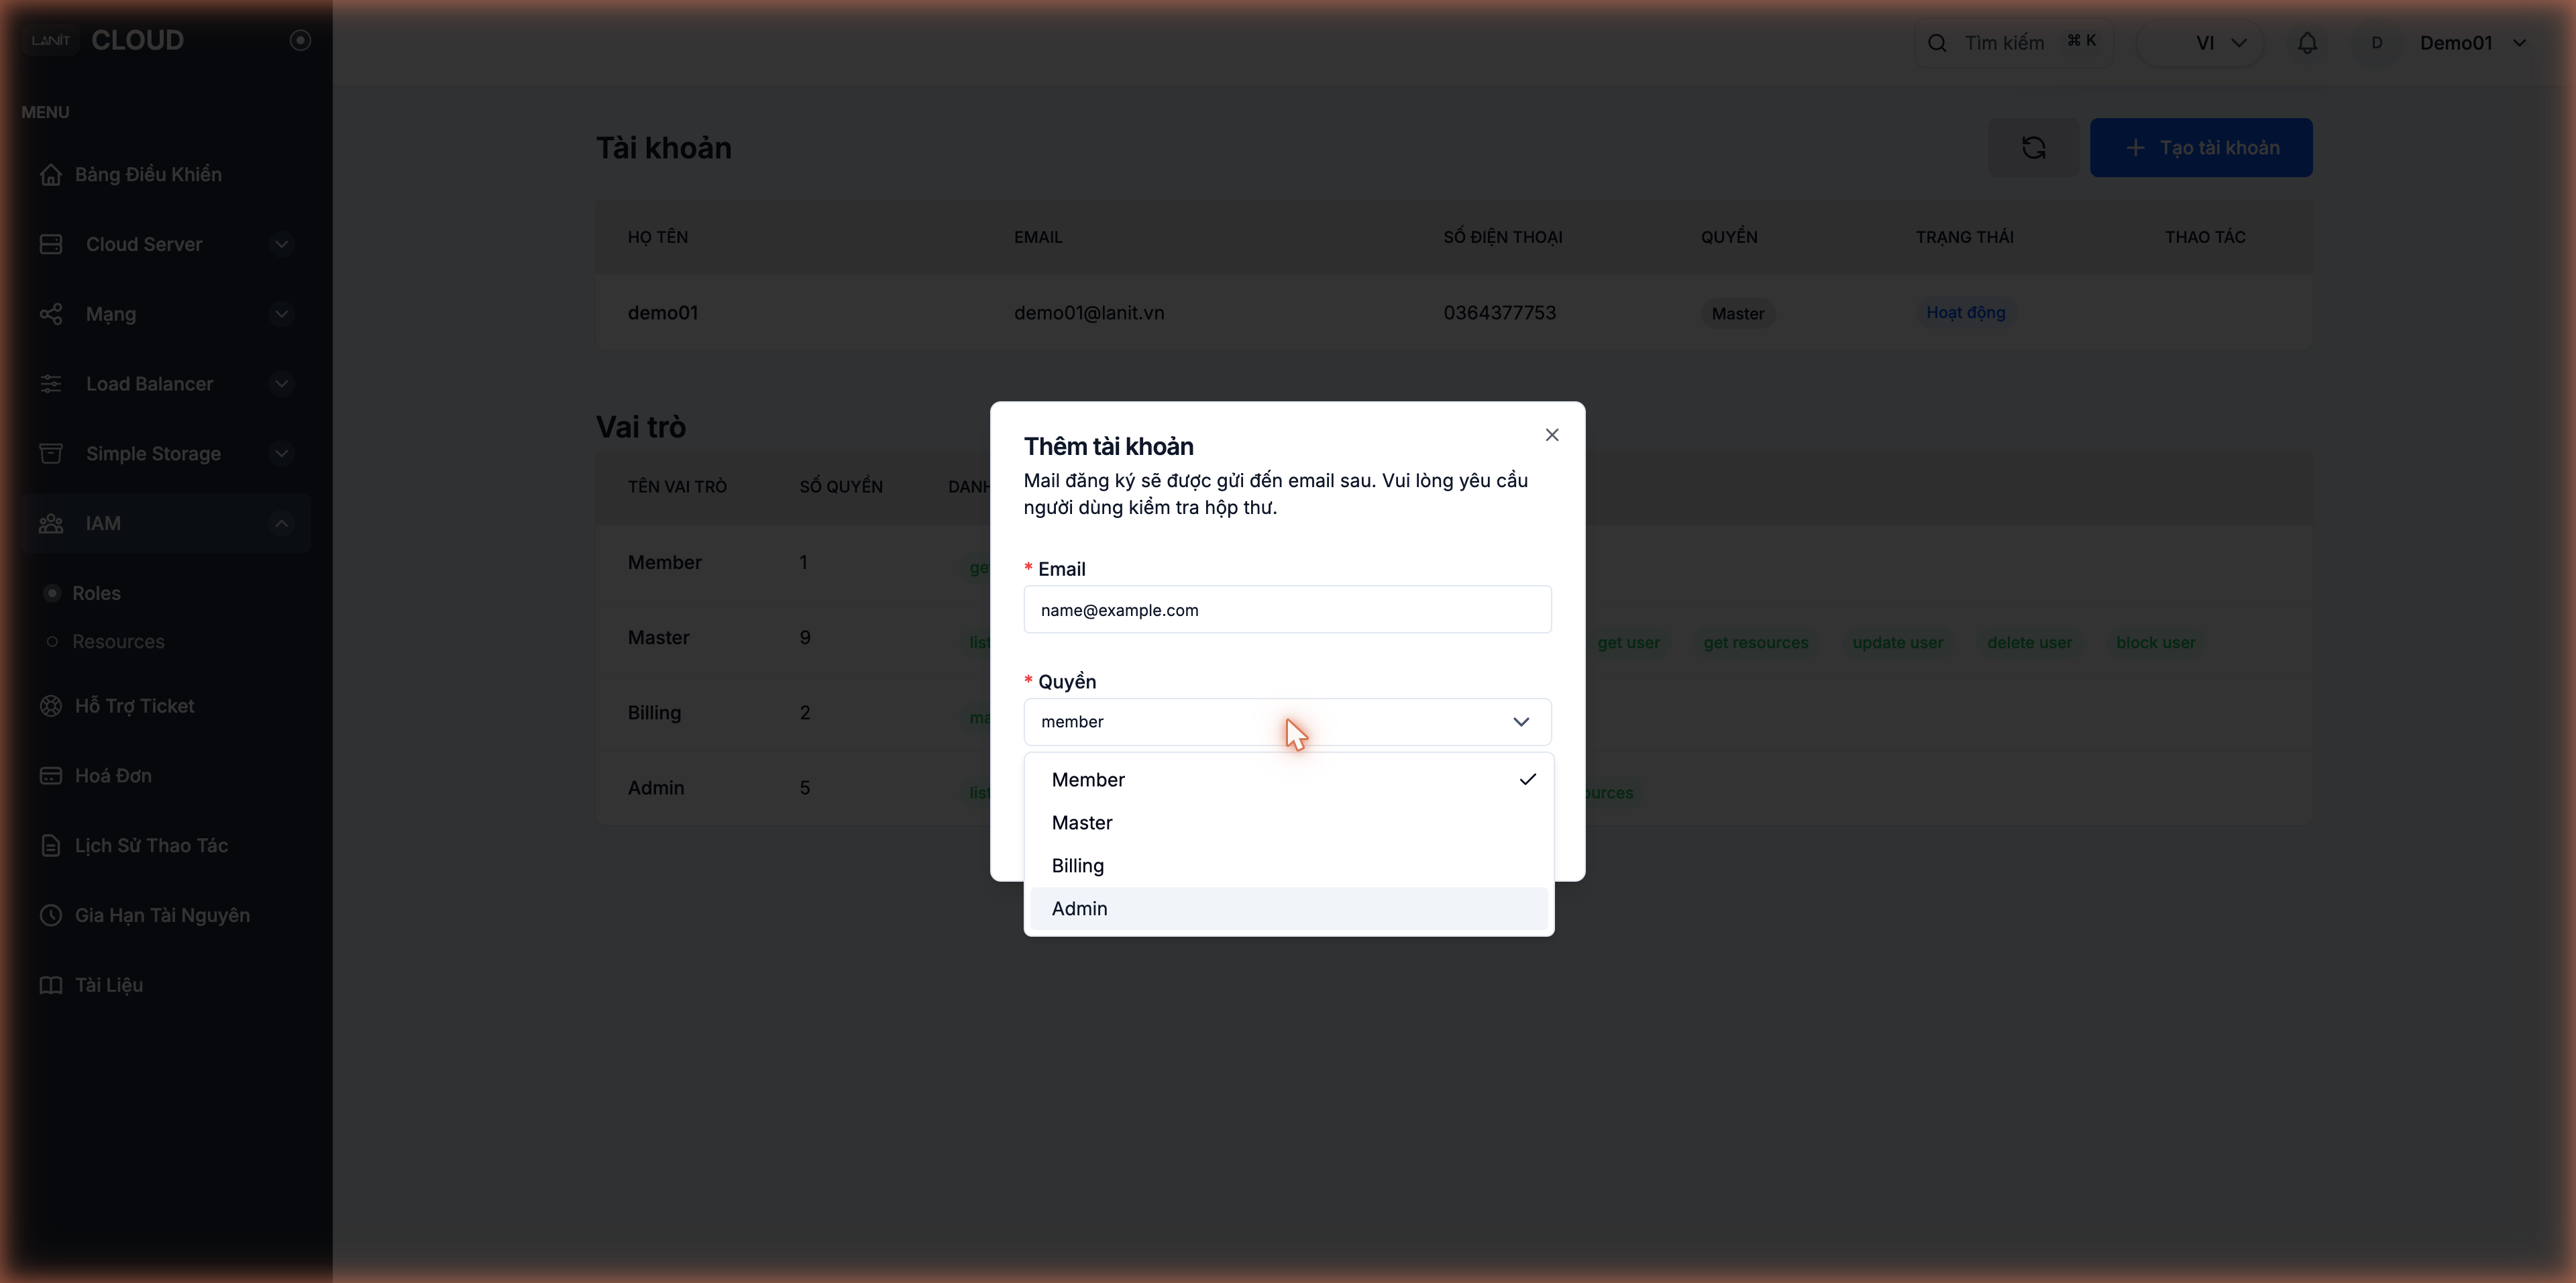Click the Quyền dropdown arrow

click(x=1521, y=722)
